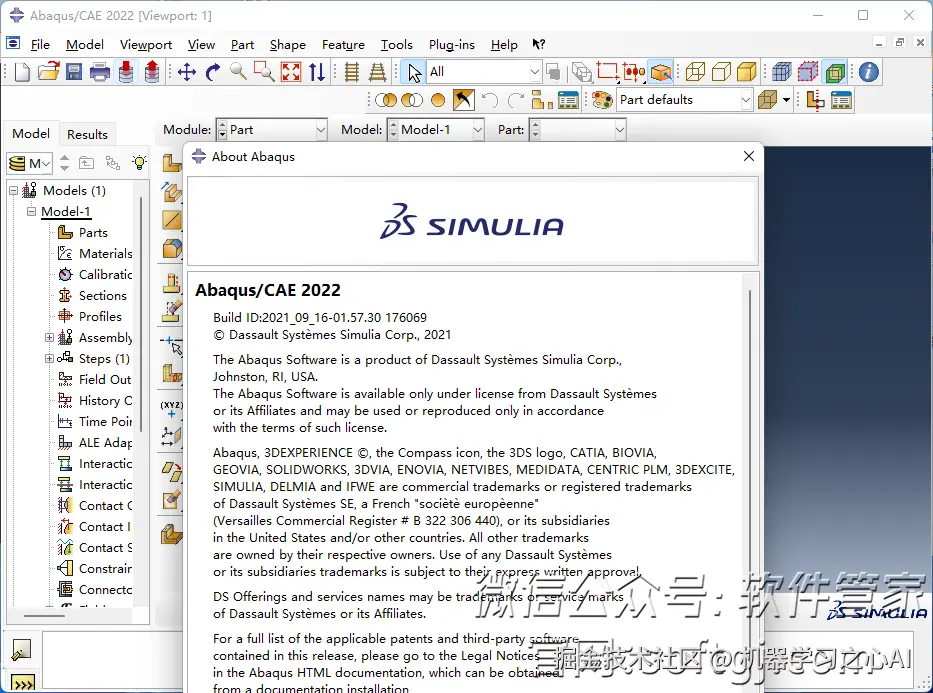Expand the Steps (1) tree node
Image resolution: width=933 pixels, height=693 pixels.
click(49, 358)
